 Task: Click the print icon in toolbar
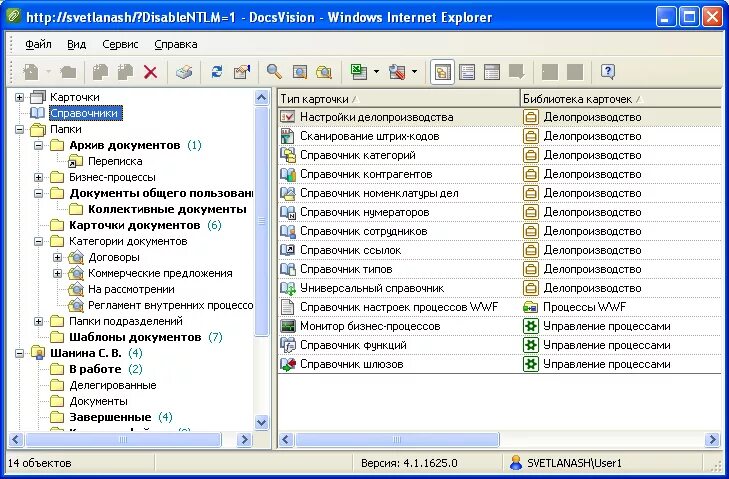point(184,72)
